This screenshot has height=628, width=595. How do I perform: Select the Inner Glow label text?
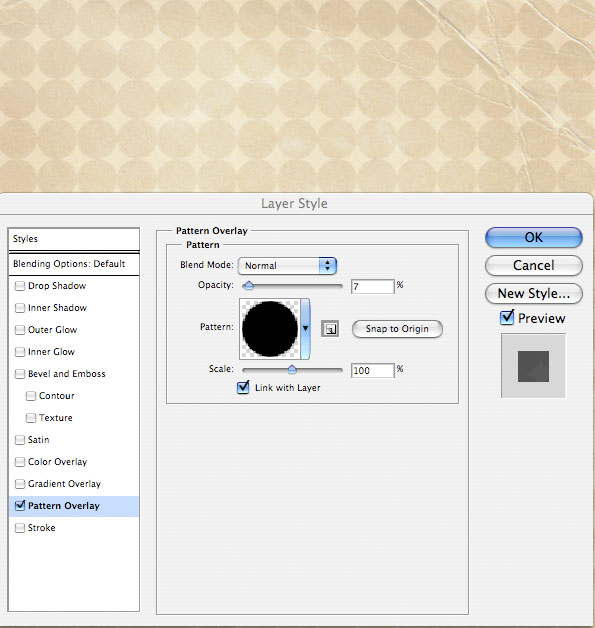51,352
